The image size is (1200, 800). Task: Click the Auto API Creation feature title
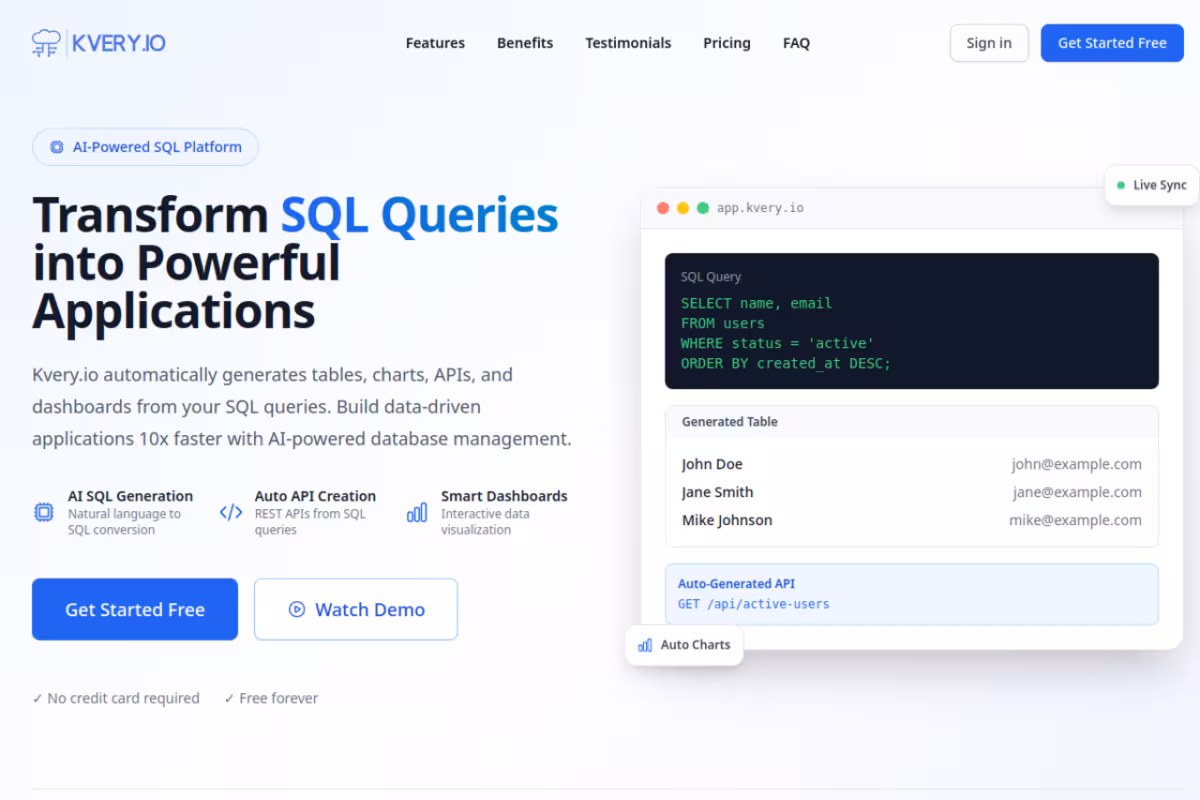point(315,496)
